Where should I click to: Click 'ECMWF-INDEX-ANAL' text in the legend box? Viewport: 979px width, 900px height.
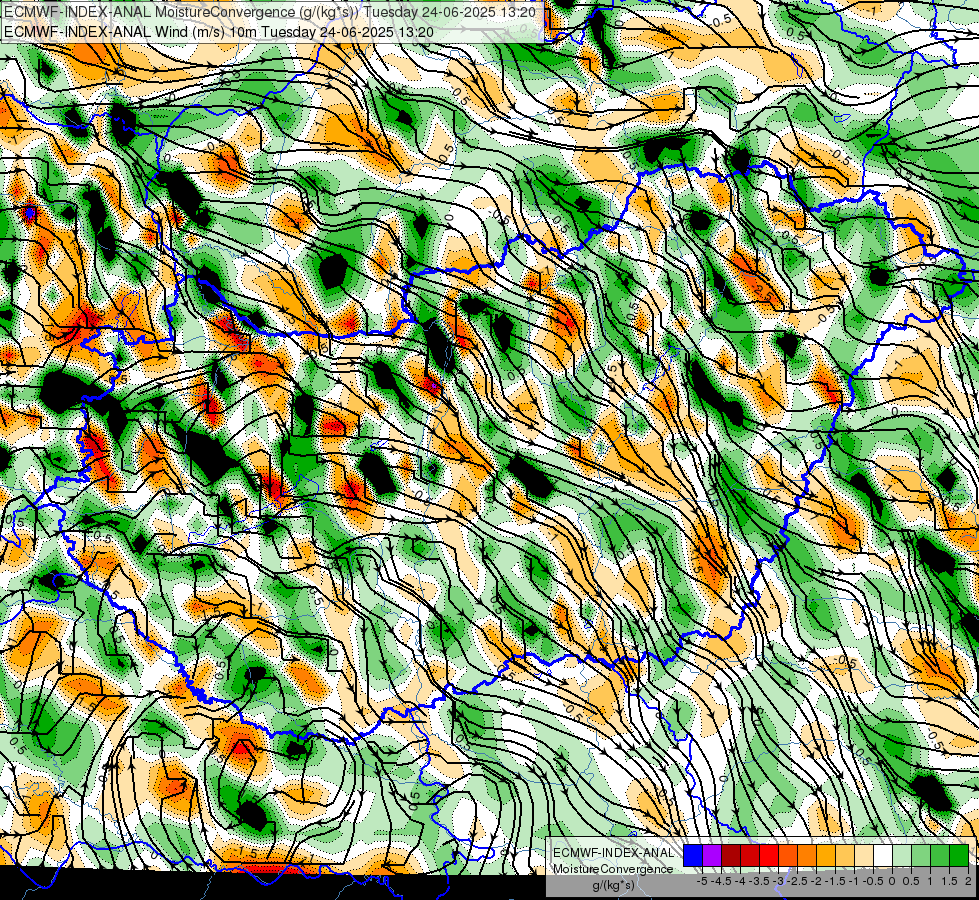click(613, 853)
